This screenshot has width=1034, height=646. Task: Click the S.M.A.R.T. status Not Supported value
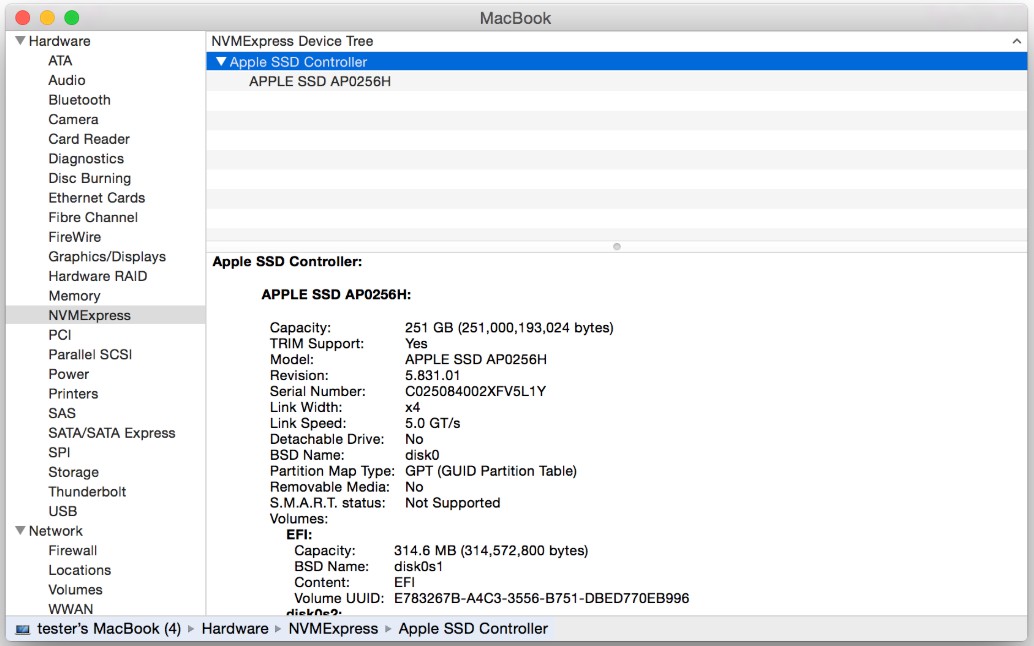(x=452, y=503)
